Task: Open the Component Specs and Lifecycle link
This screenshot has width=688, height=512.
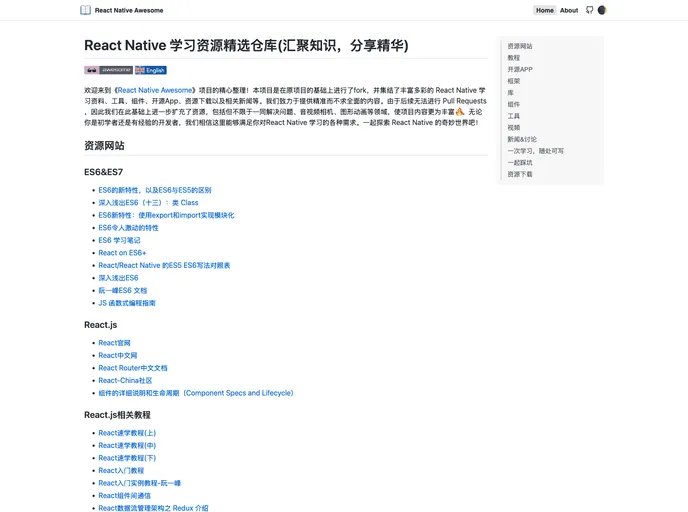Action: tap(196, 393)
